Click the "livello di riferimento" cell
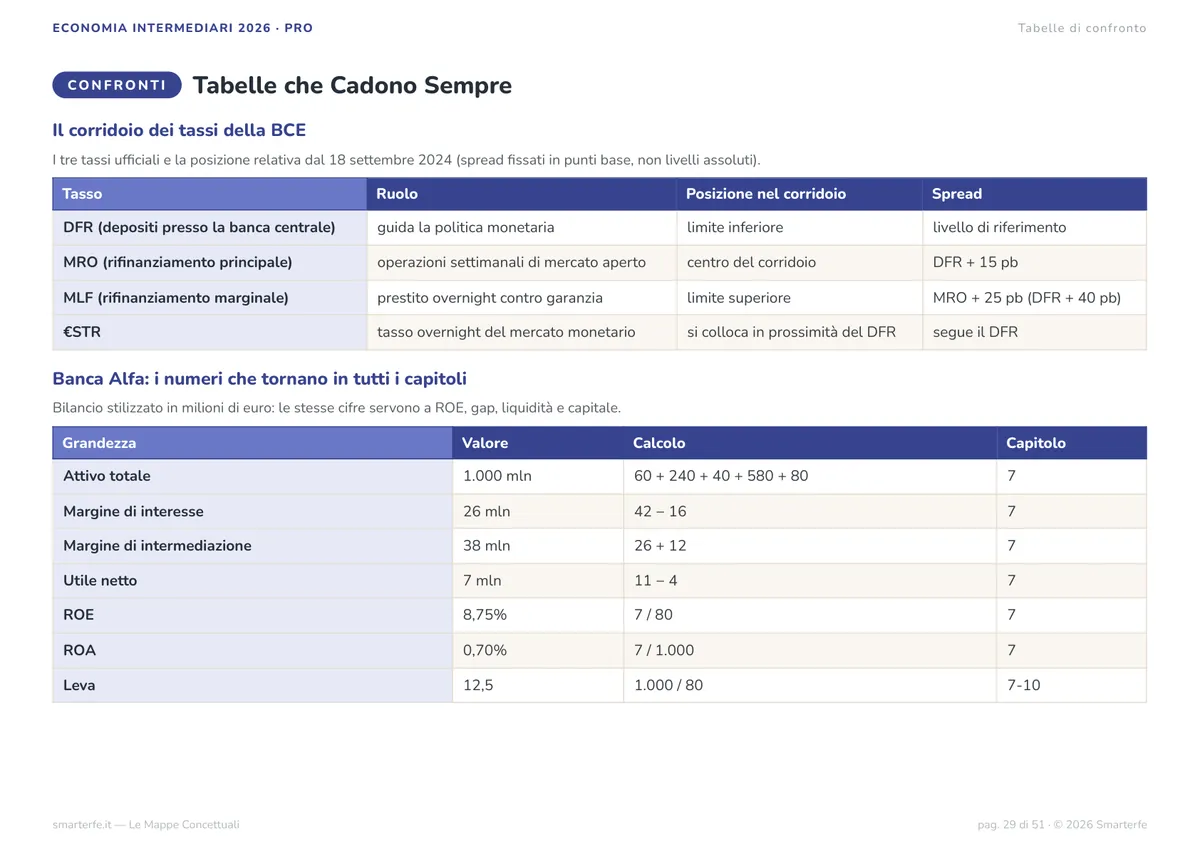The width and height of the screenshot is (1200, 849). click(x=1035, y=228)
